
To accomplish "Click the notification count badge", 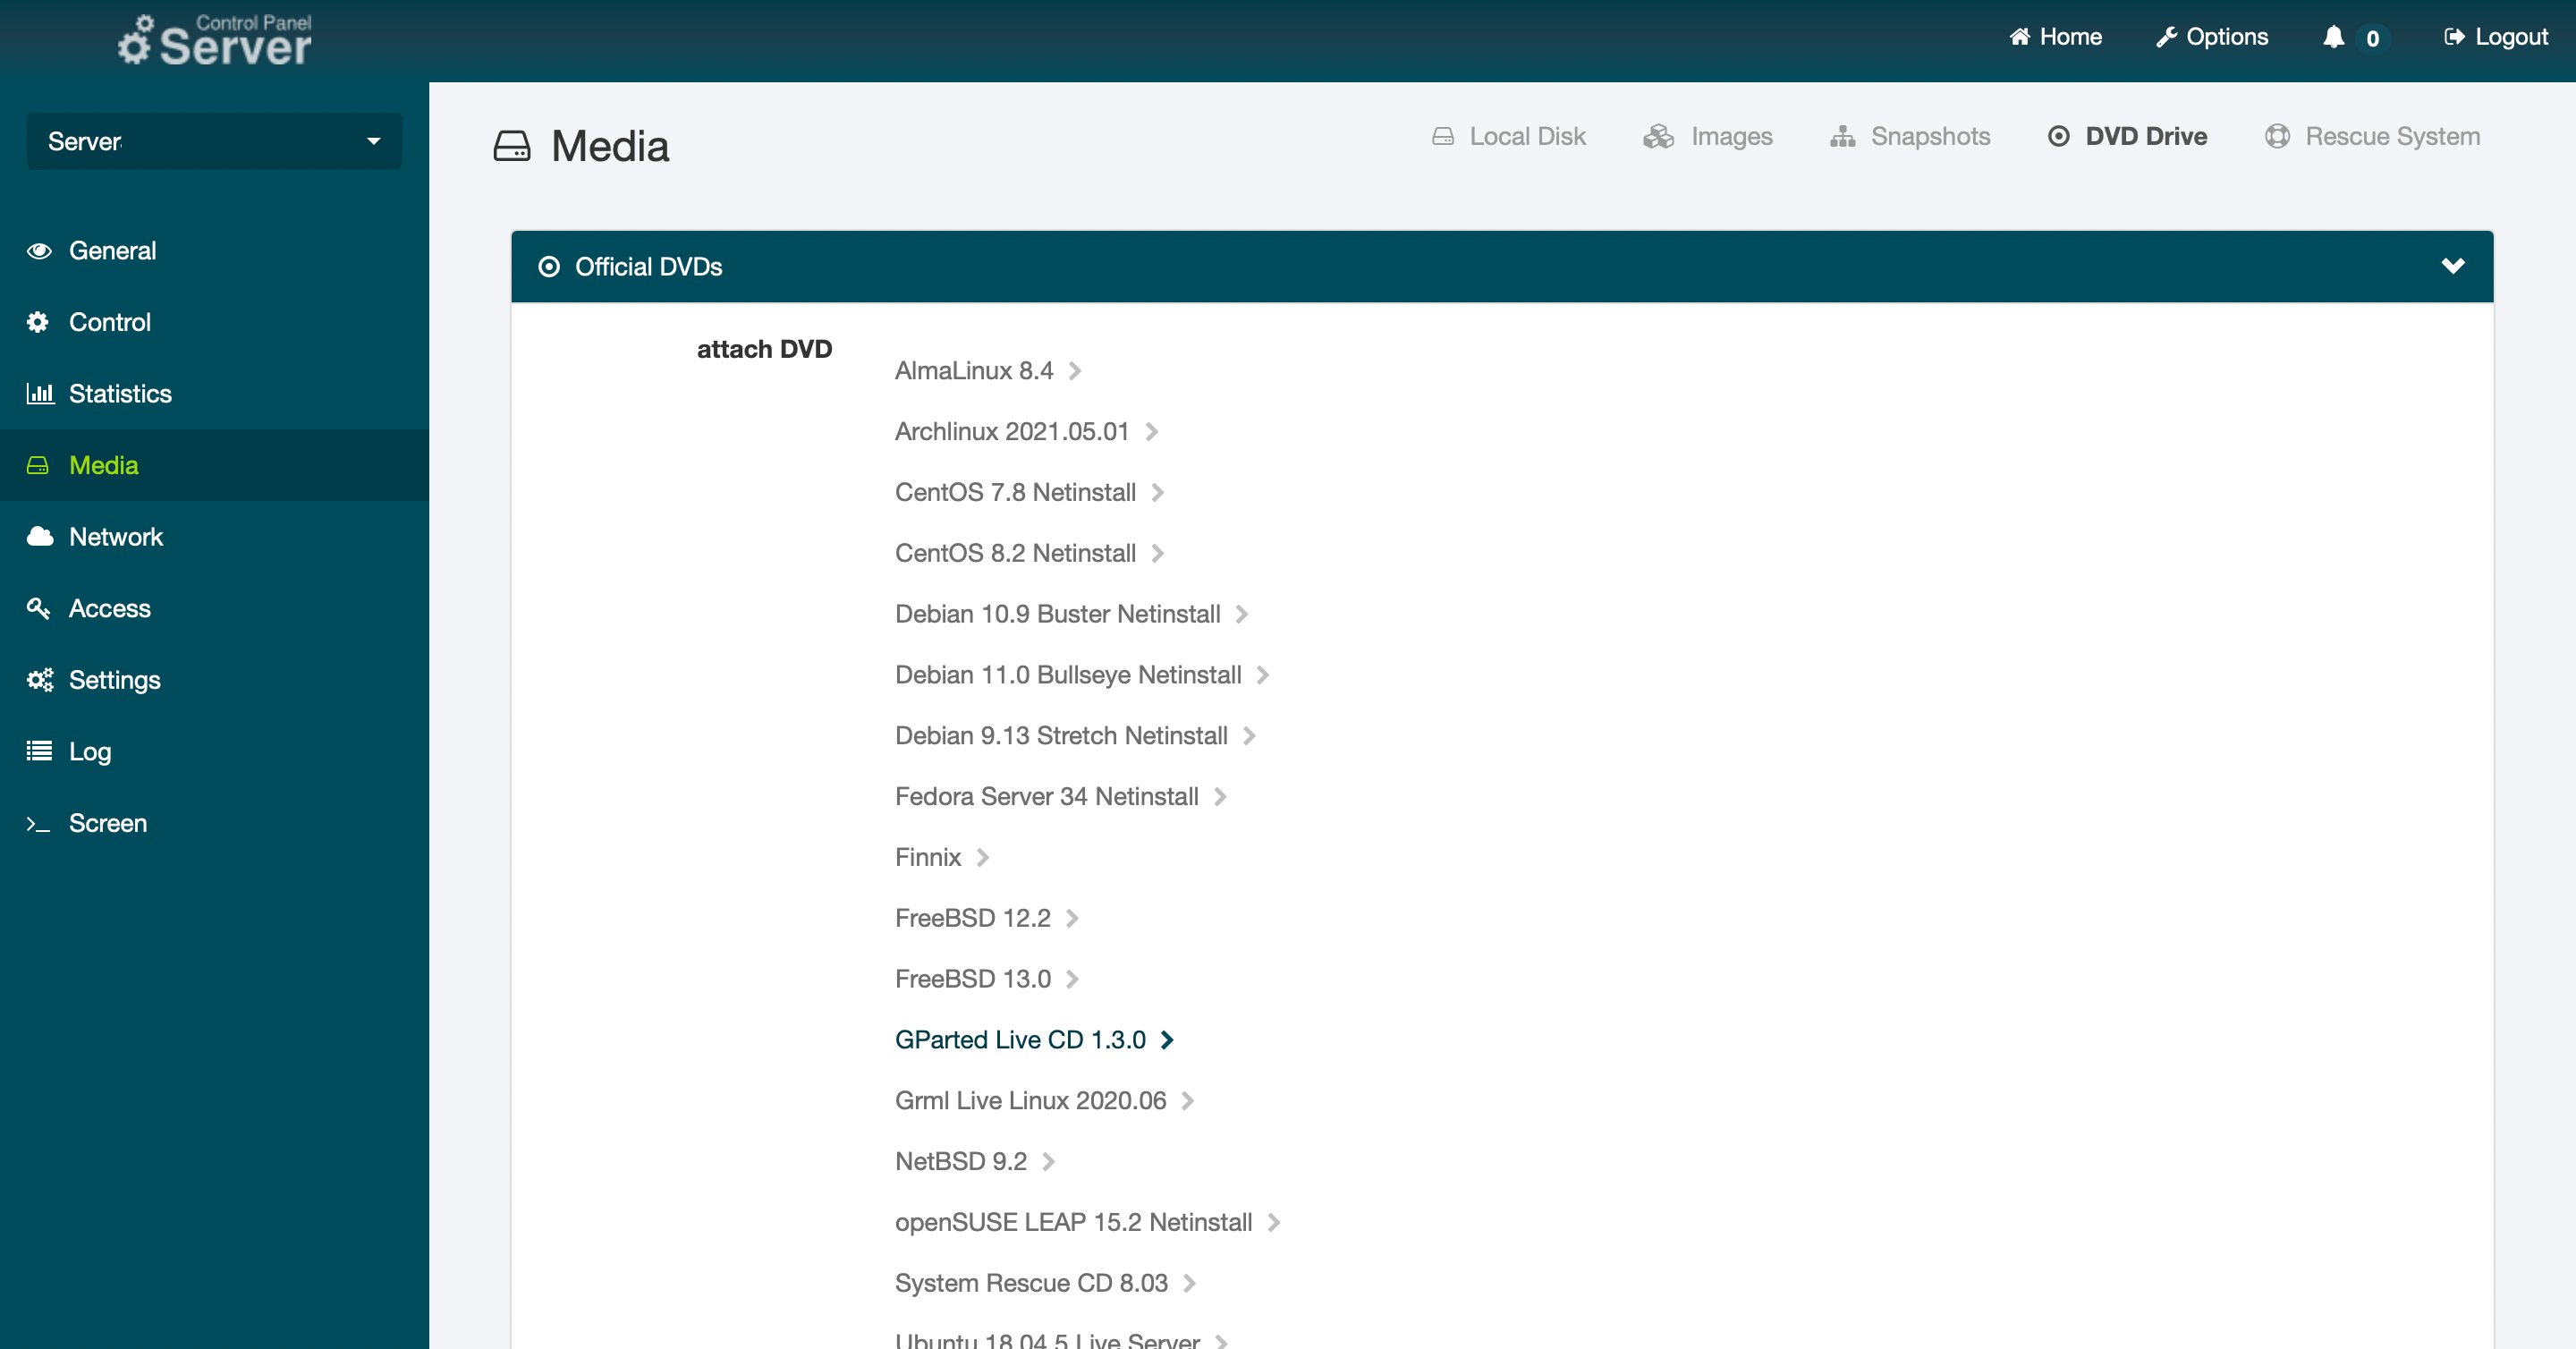I will click(x=2372, y=38).
